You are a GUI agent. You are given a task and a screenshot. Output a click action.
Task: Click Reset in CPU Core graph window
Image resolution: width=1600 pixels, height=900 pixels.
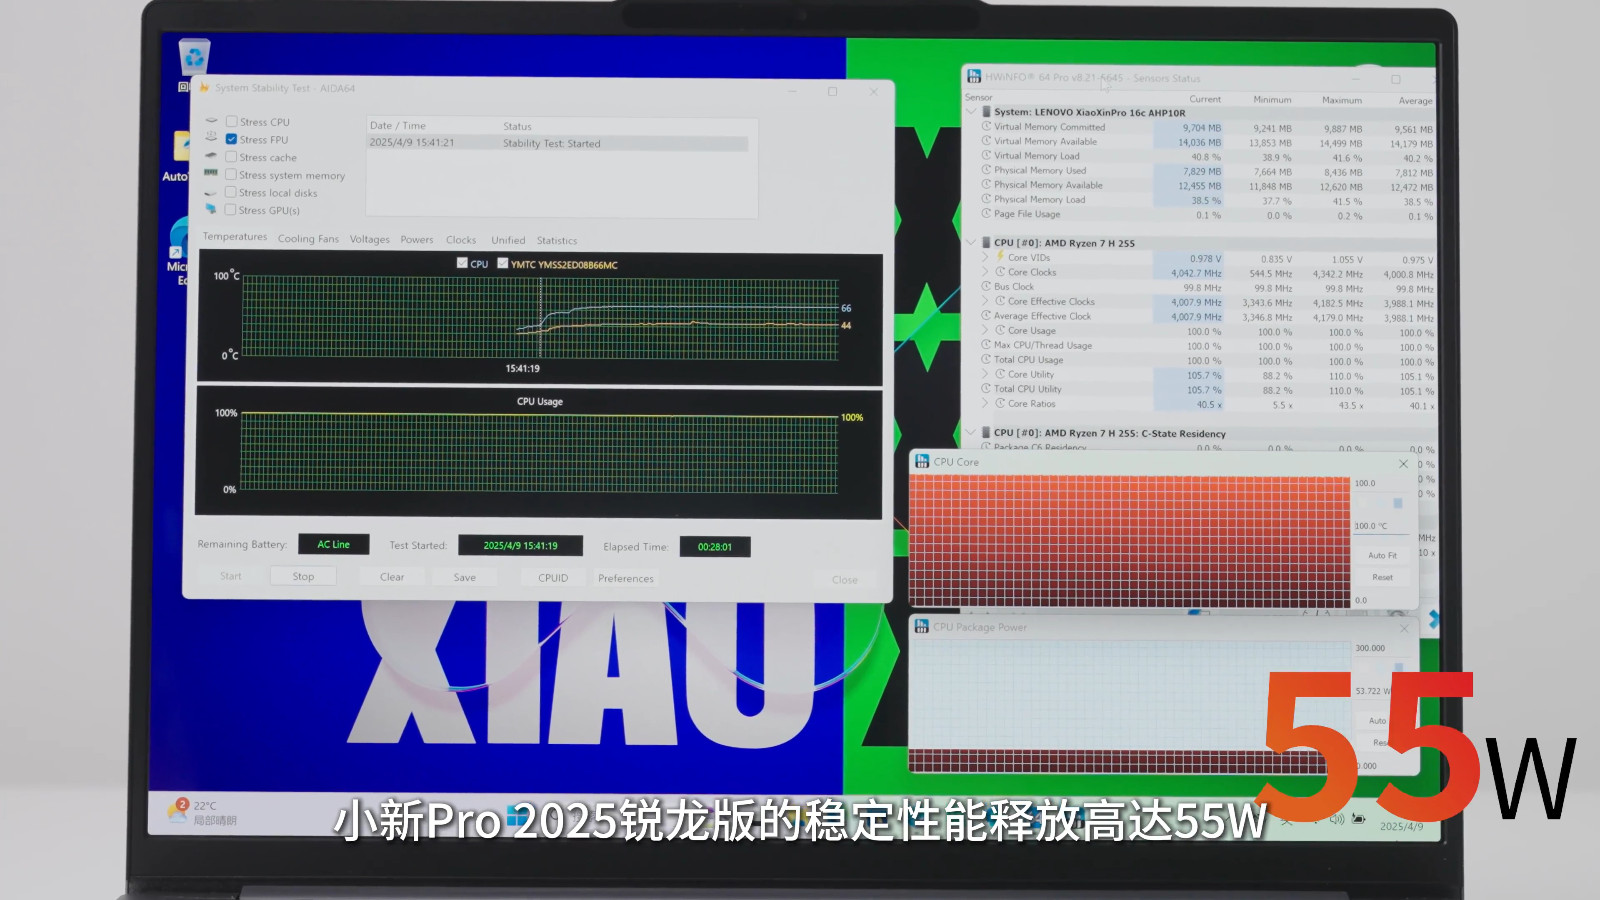coord(1382,577)
